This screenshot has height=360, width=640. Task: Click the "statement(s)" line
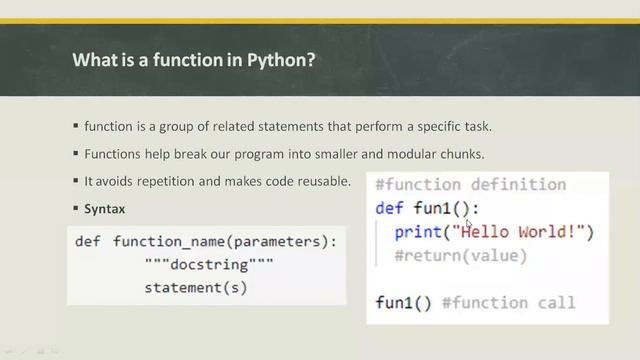pyautogui.click(x=196, y=288)
